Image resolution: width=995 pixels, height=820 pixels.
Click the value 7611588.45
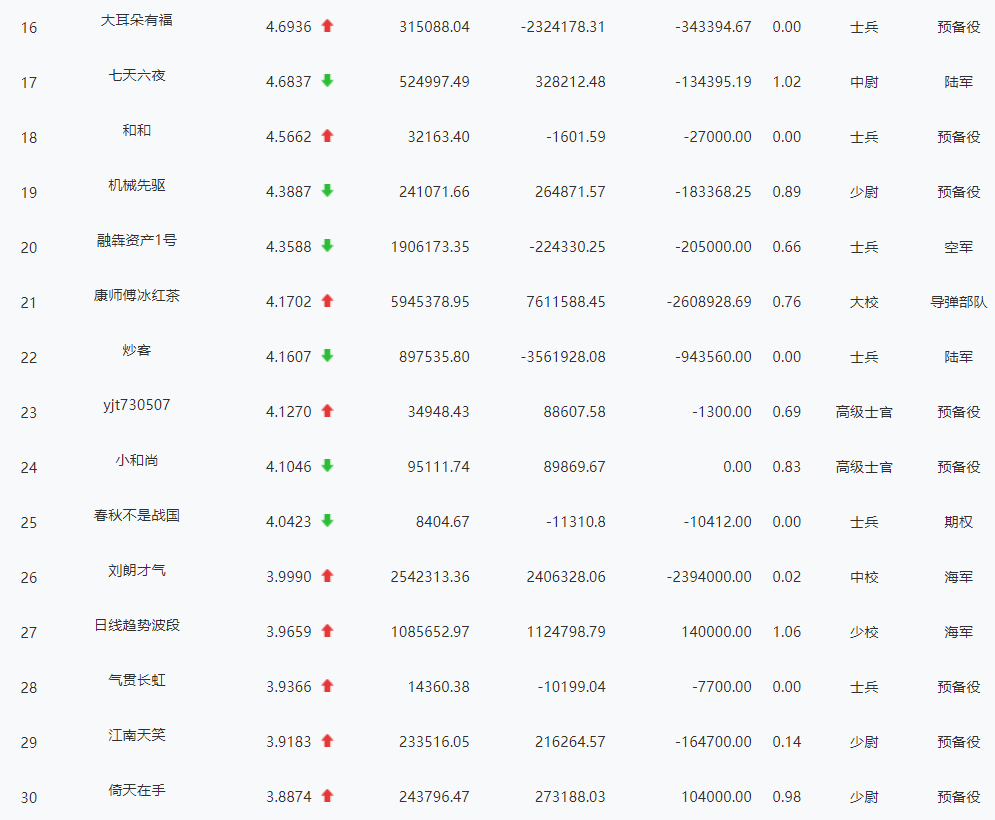pyautogui.click(x=566, y=302)
